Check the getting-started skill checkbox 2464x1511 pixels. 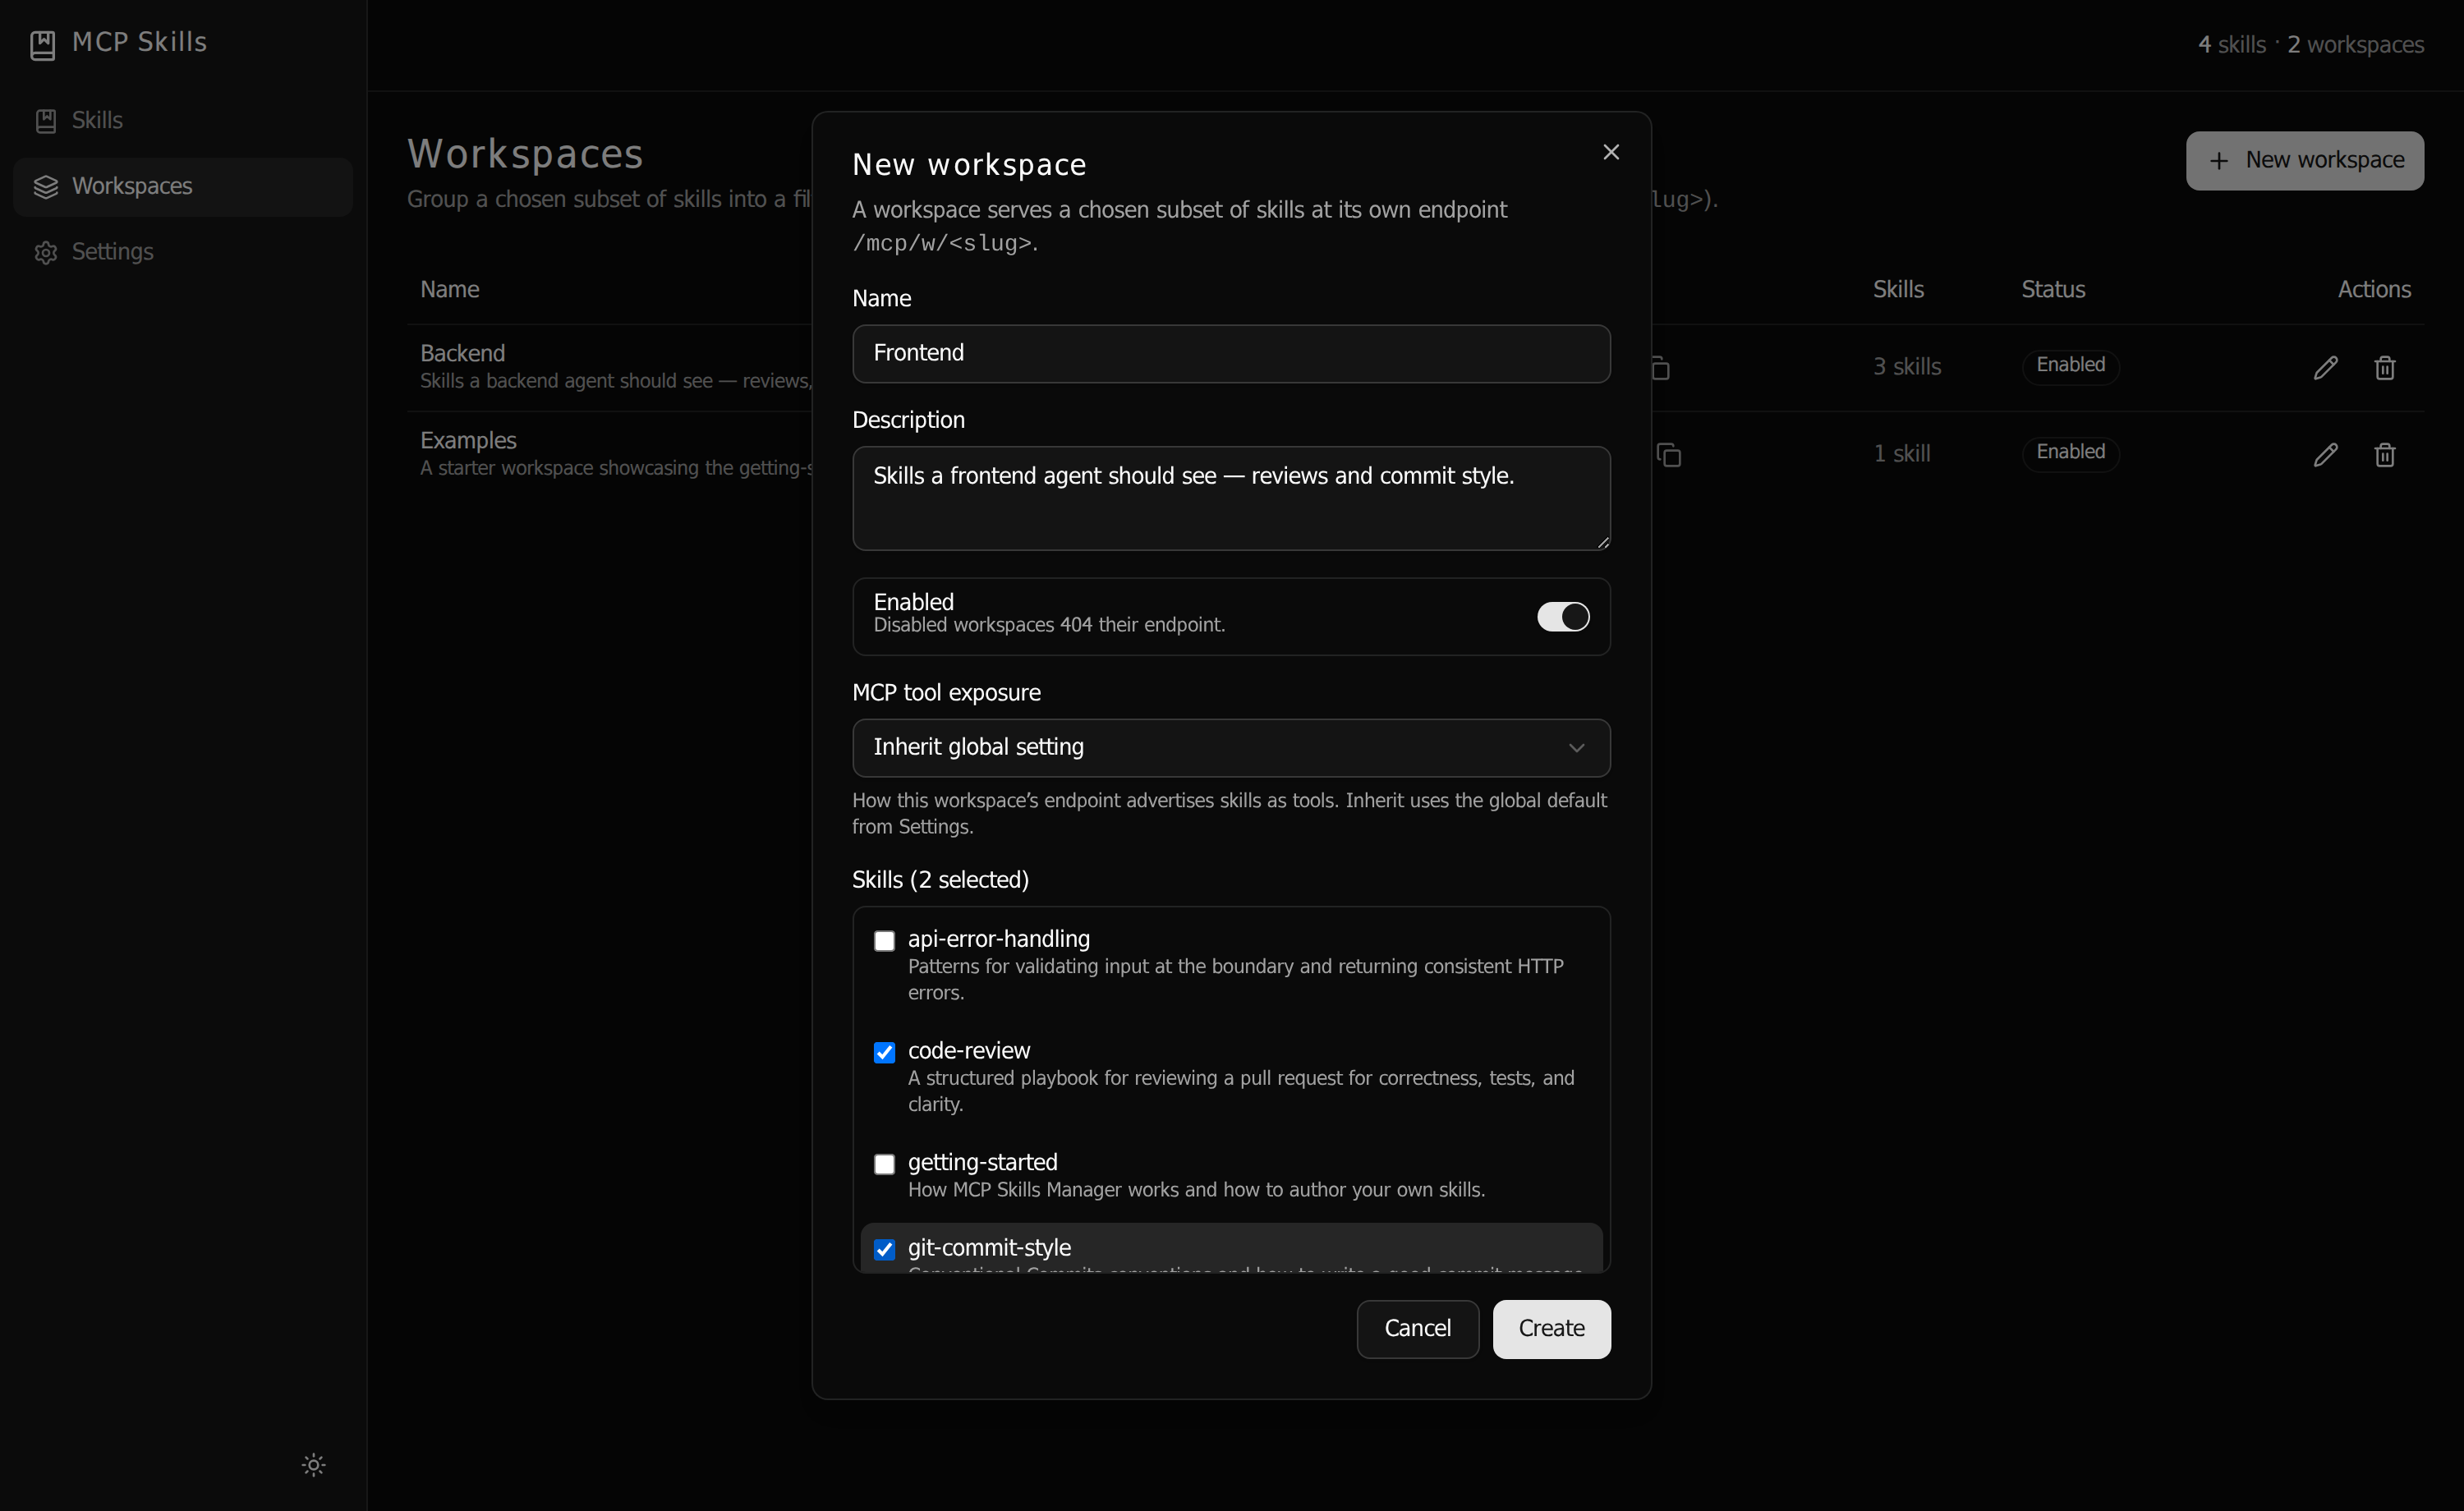tap(884, 1164)
